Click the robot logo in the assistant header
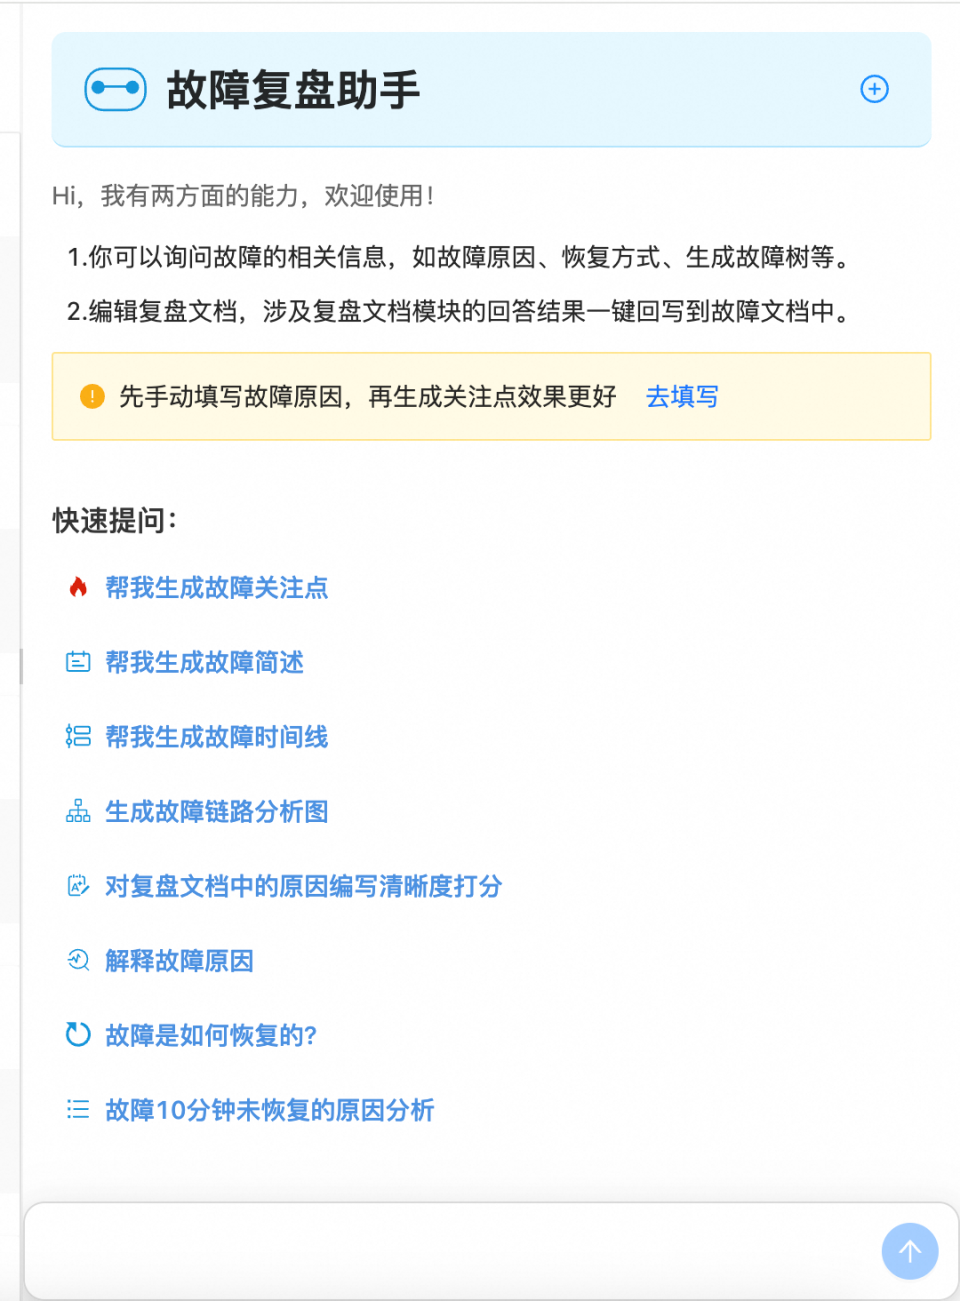 click(115, 88)
